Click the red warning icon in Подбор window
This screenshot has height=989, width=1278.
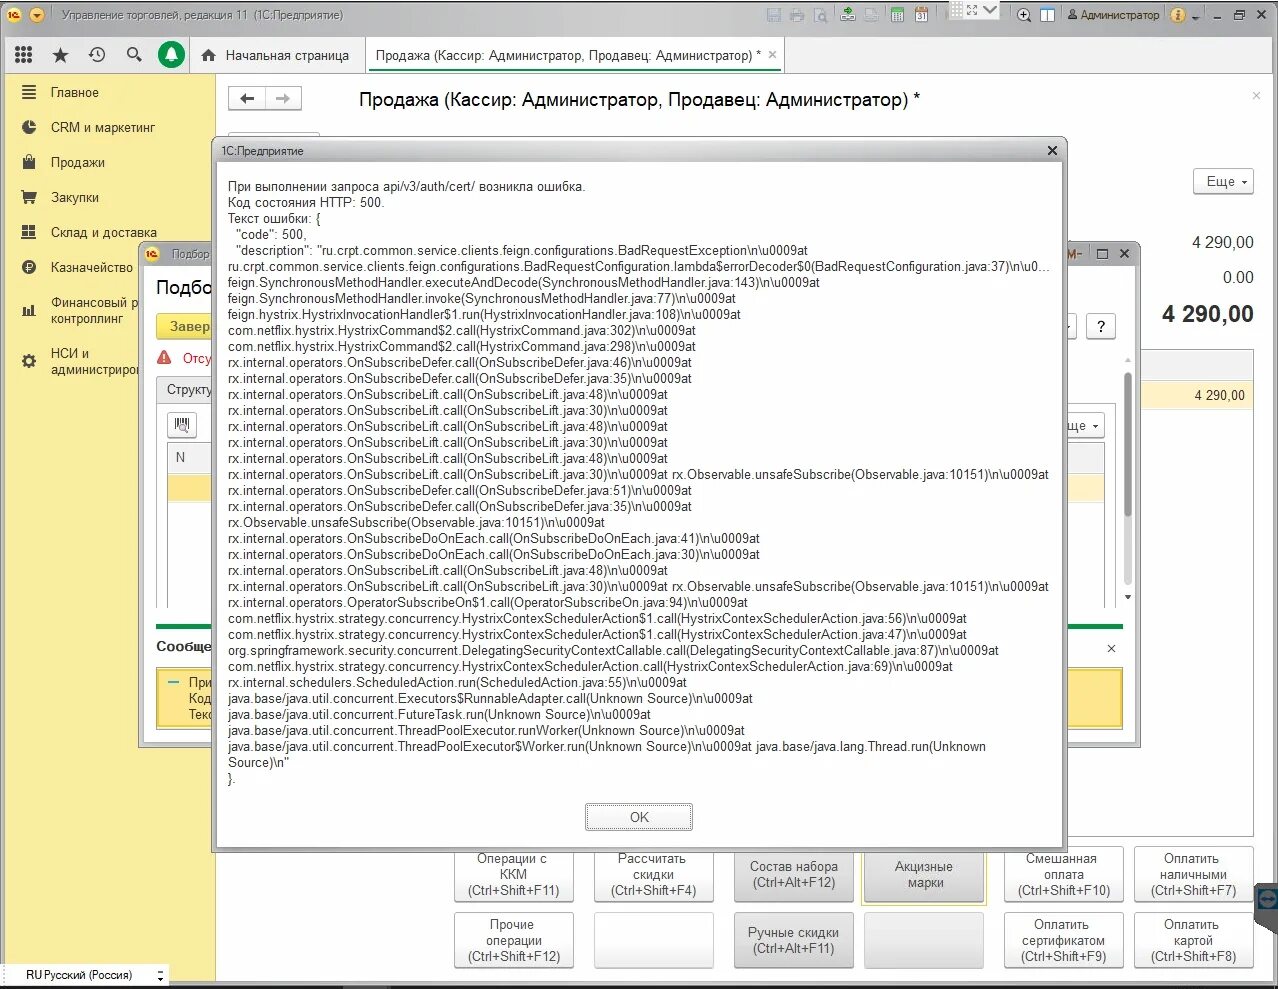coord(165,358)
